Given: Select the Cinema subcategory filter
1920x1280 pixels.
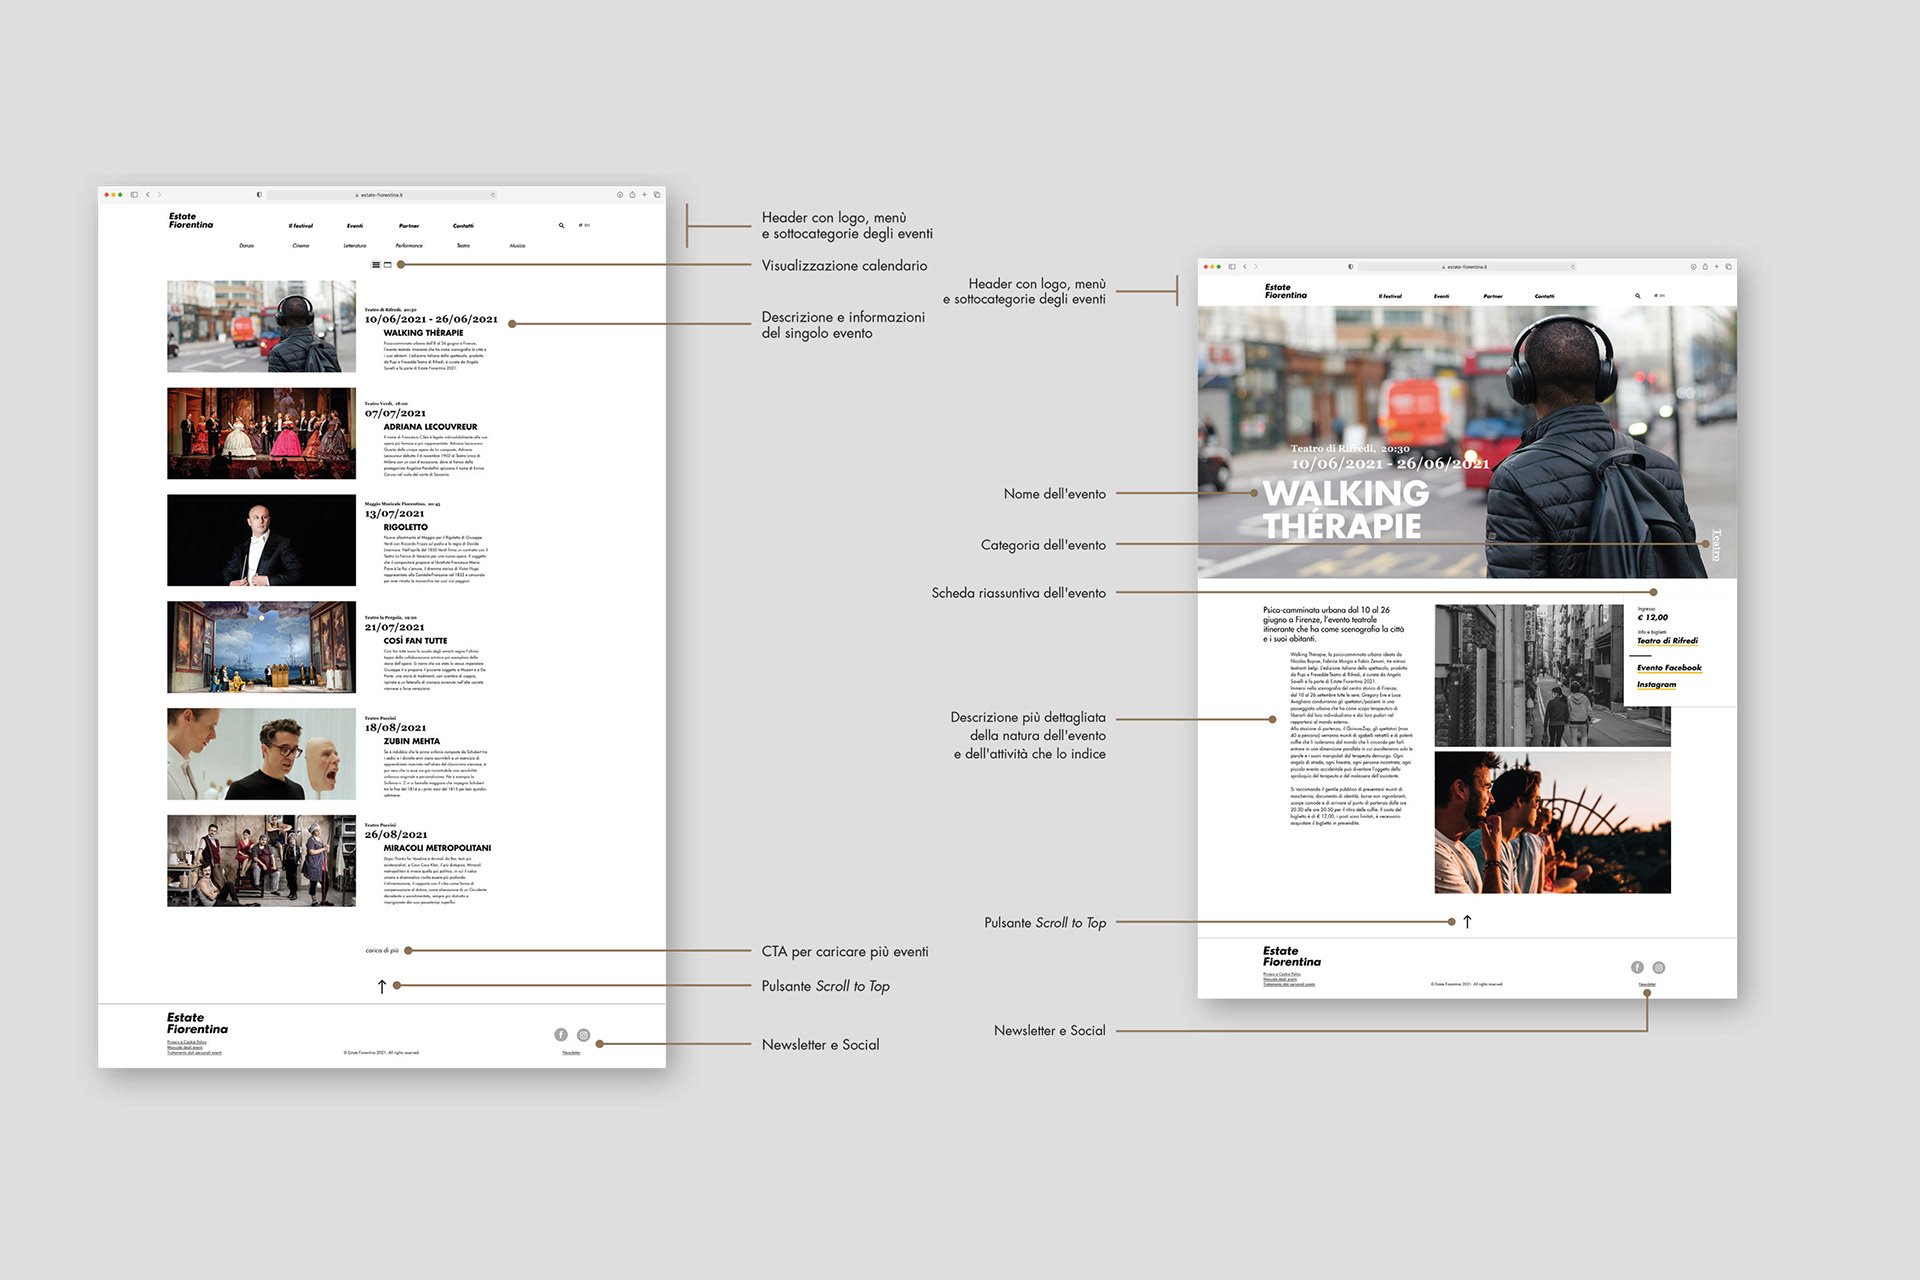Looking at the screenshot, I should pos(301,246).
